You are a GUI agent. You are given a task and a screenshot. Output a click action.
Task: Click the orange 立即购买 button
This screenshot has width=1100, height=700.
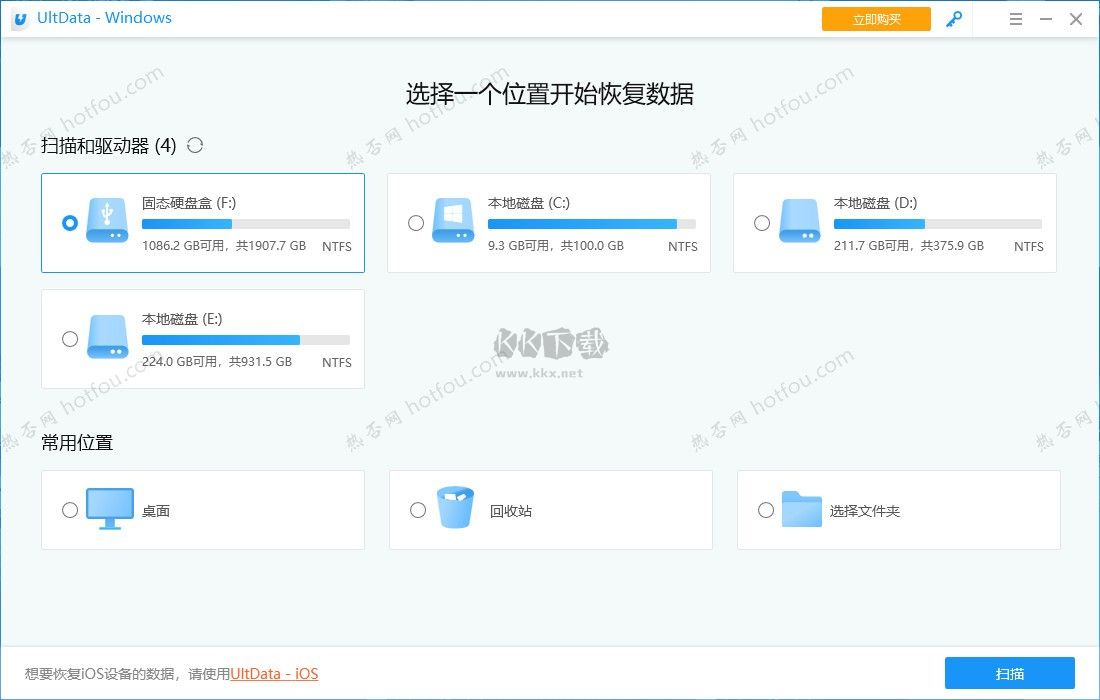[875, 18]
